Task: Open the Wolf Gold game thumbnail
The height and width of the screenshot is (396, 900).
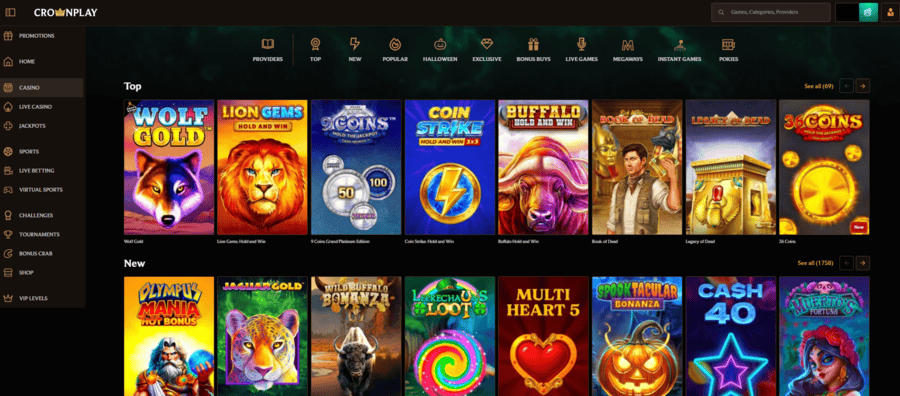Action: (169, 167)
